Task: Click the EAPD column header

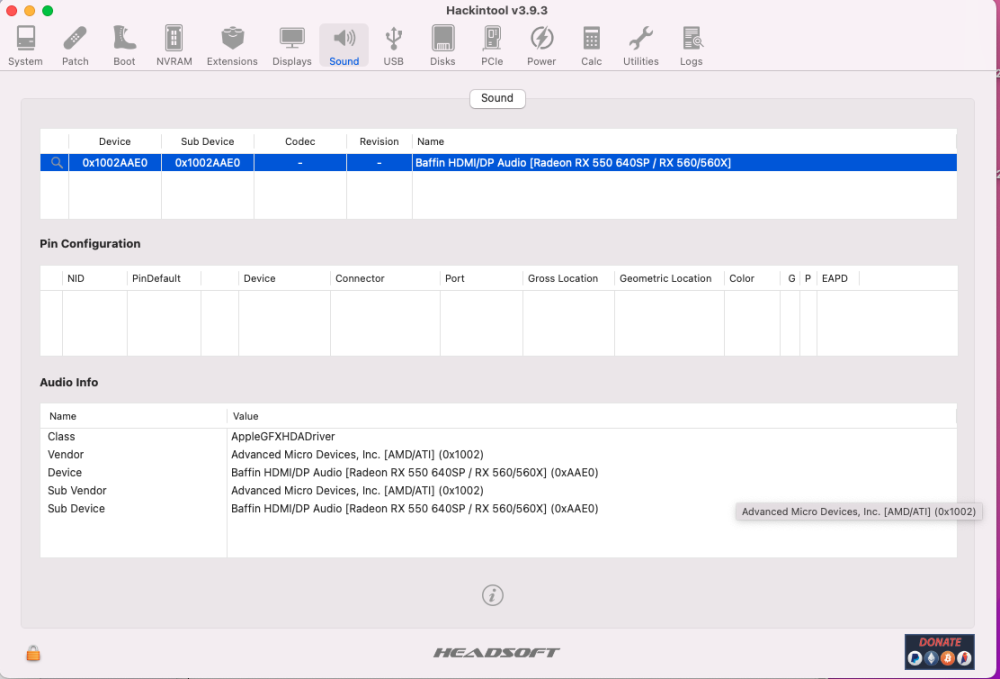Action: tap(838, 279)
